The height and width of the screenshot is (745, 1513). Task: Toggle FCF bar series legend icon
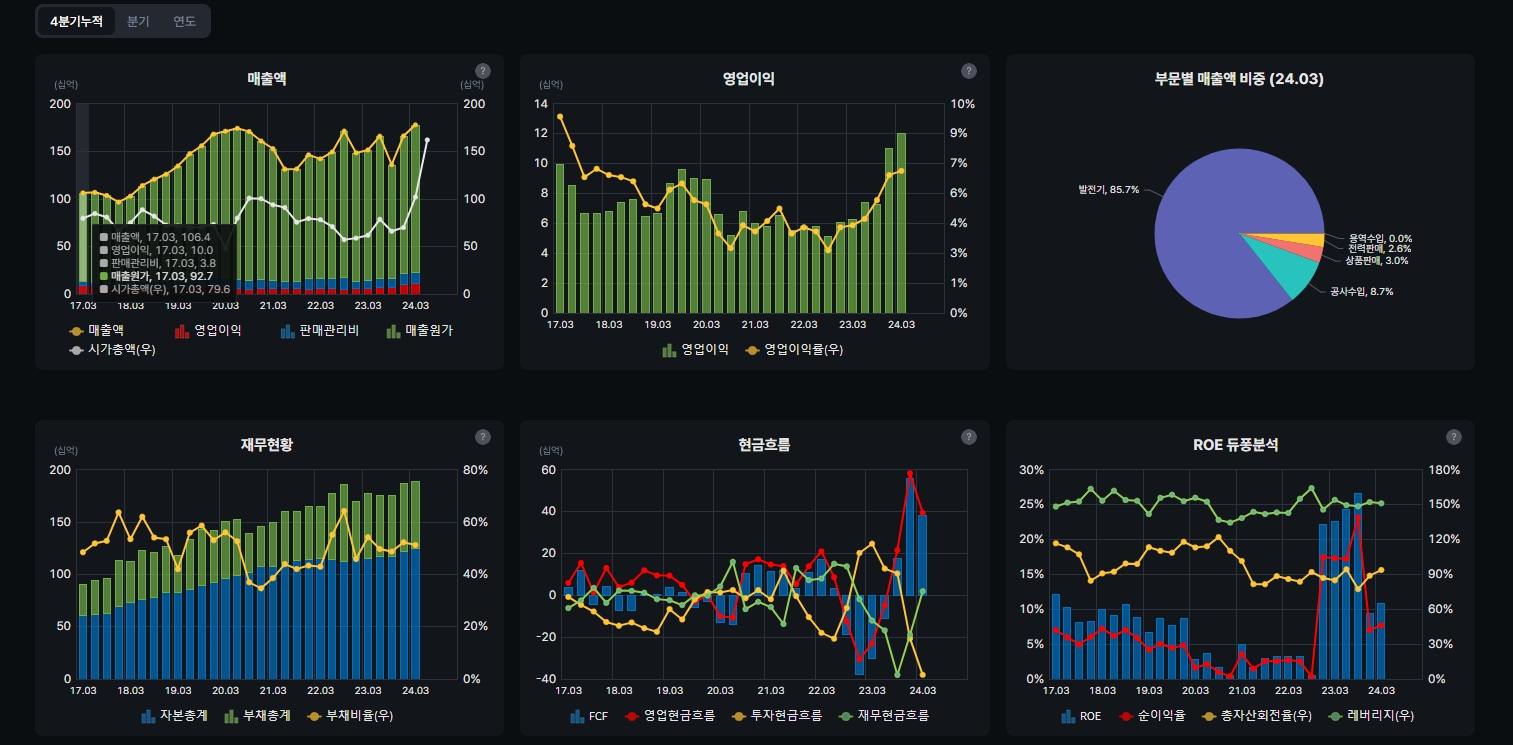pos(577,716)
